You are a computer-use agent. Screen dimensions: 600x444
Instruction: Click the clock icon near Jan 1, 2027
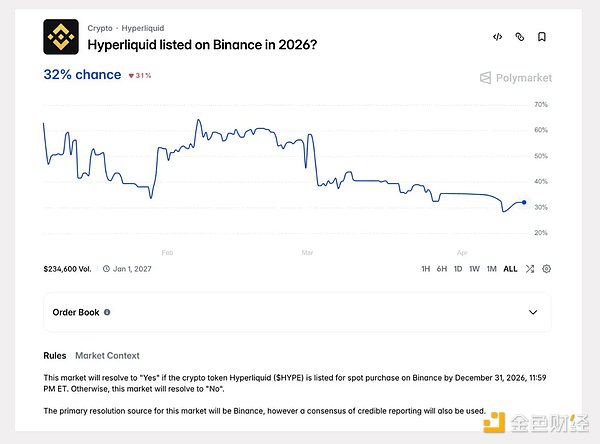tap(106, 269)
